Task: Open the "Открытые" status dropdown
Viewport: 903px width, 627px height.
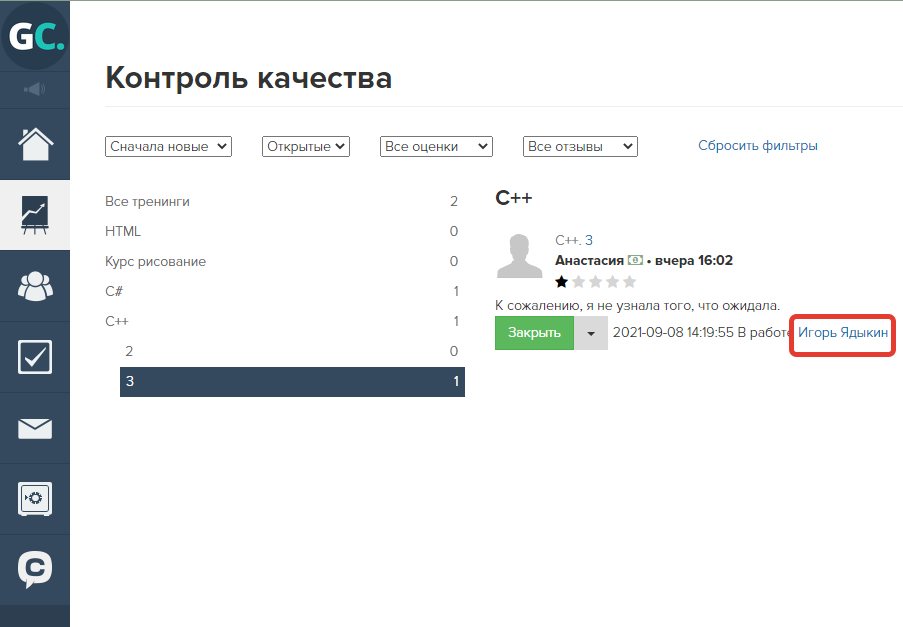Action: coord(306,146)
